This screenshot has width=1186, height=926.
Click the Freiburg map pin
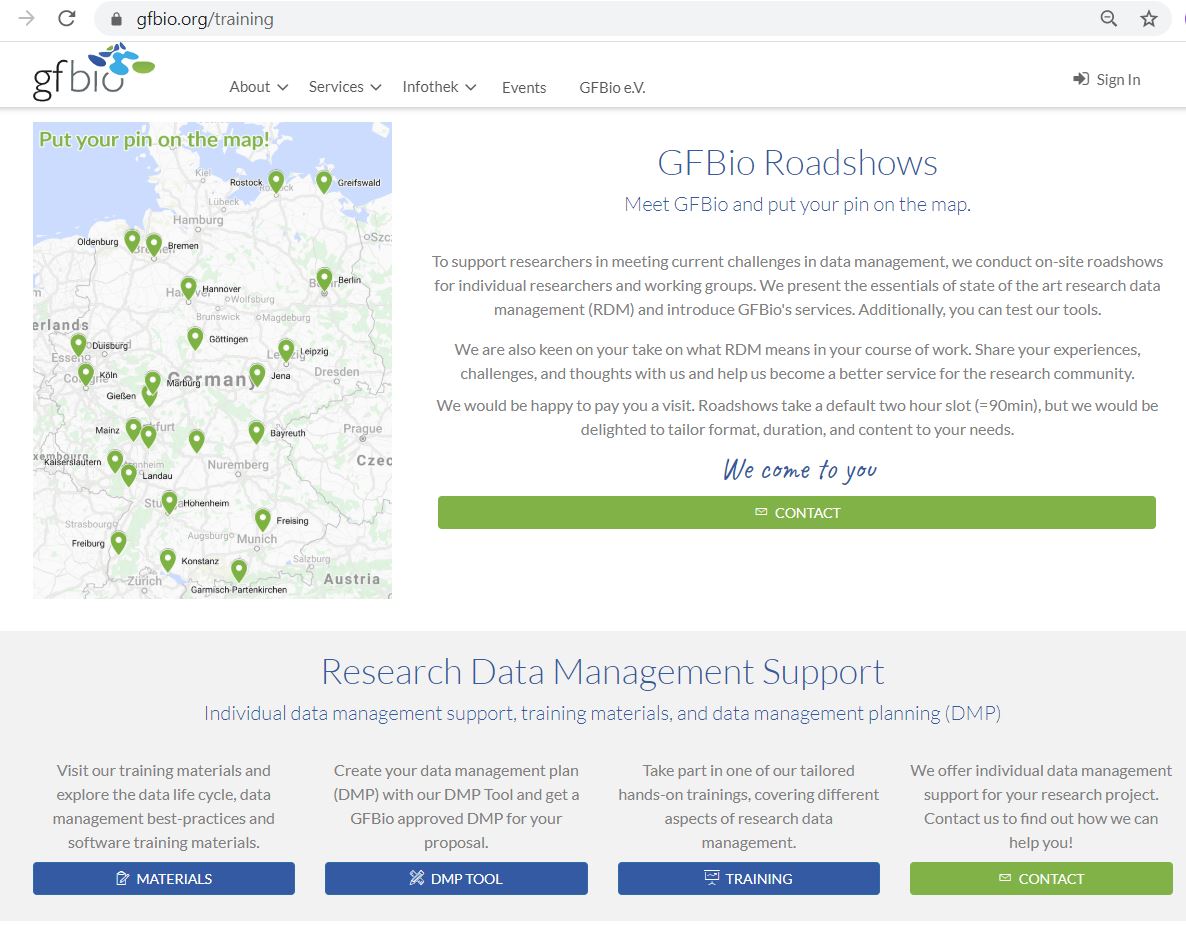118,542
